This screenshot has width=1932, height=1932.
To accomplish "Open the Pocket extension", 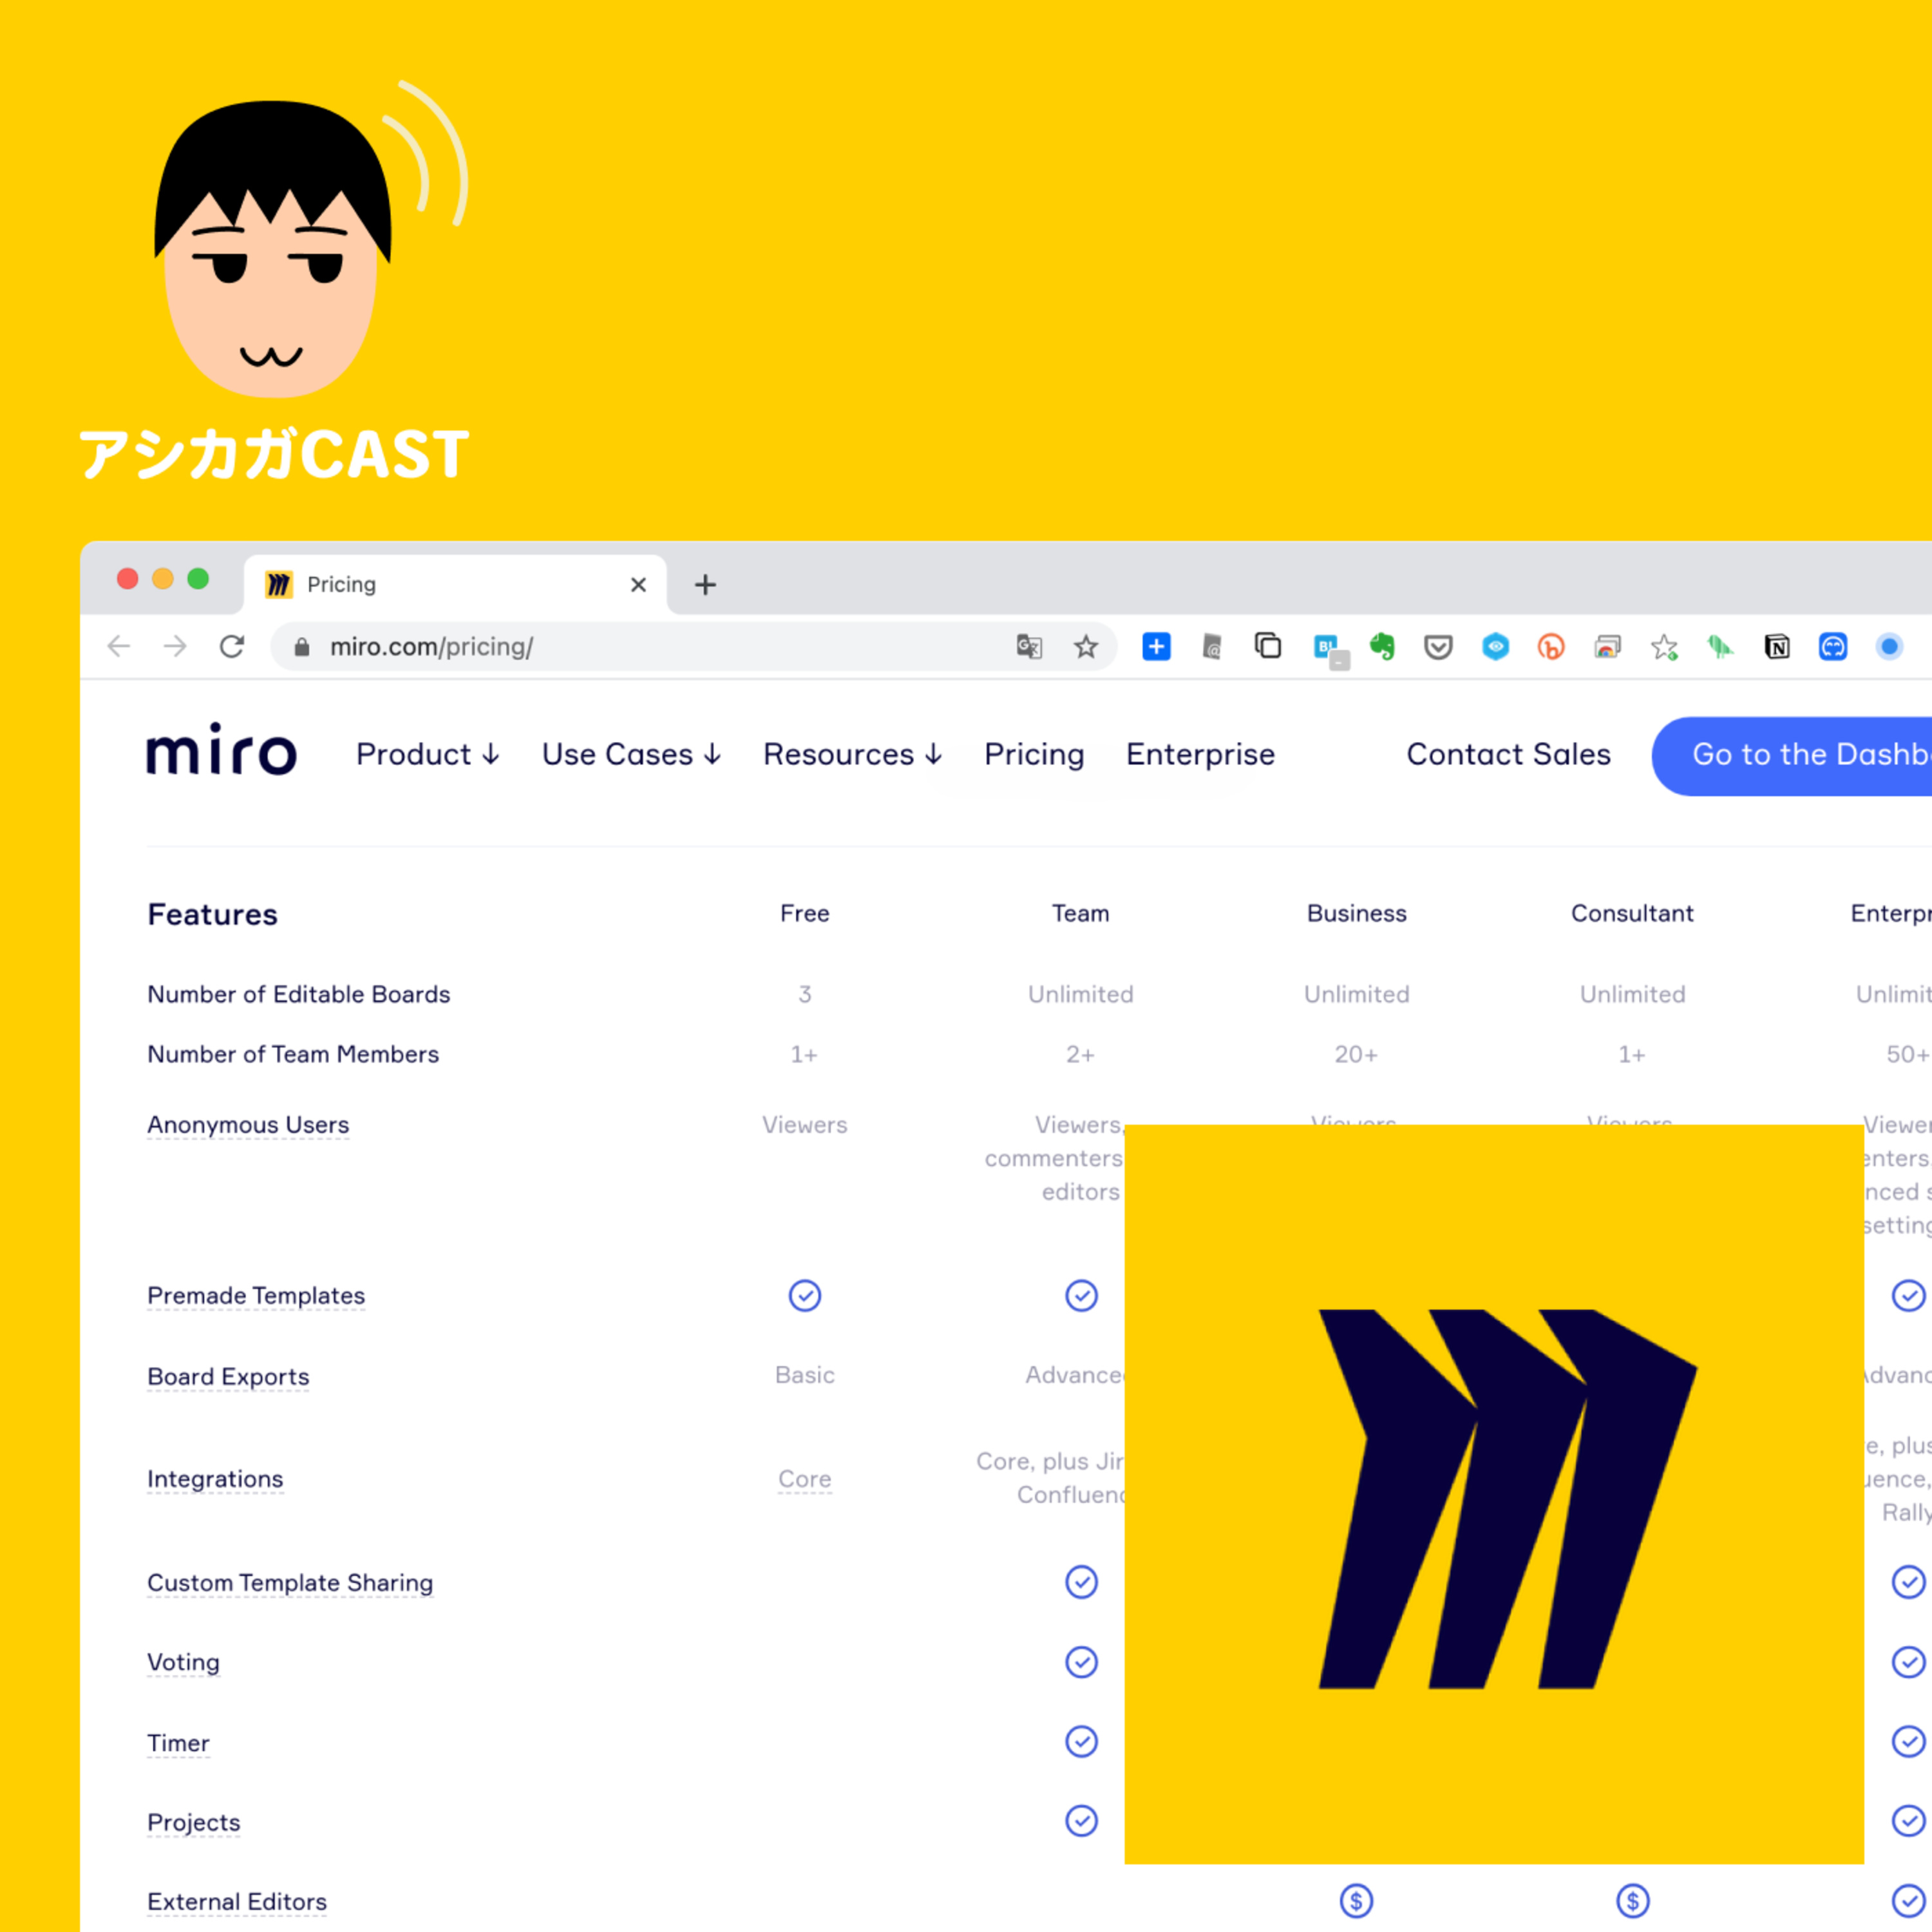I will pyautogui.click(x=1438, y=647).
